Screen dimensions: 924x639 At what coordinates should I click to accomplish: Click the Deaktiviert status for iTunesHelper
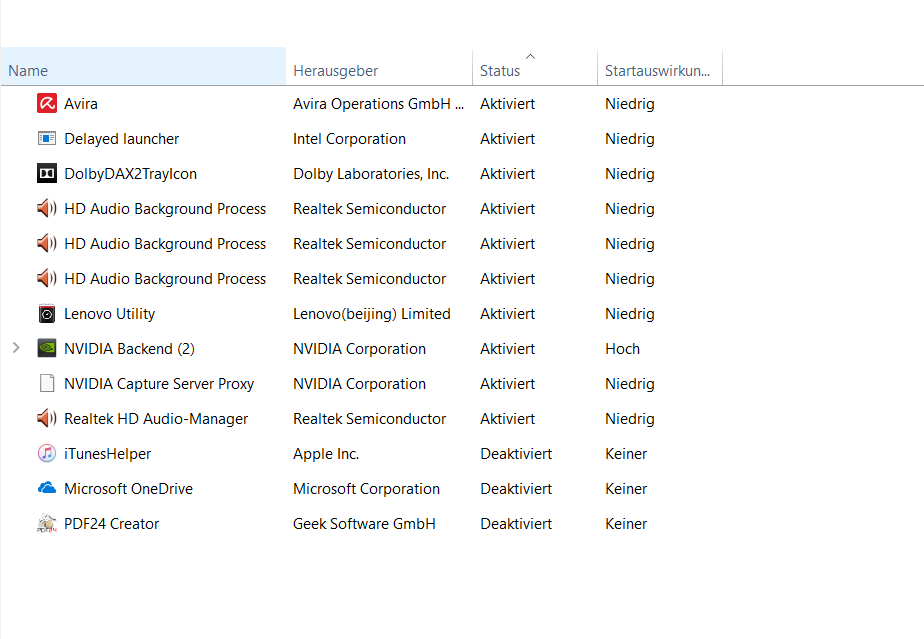click(x=515, y=453)
